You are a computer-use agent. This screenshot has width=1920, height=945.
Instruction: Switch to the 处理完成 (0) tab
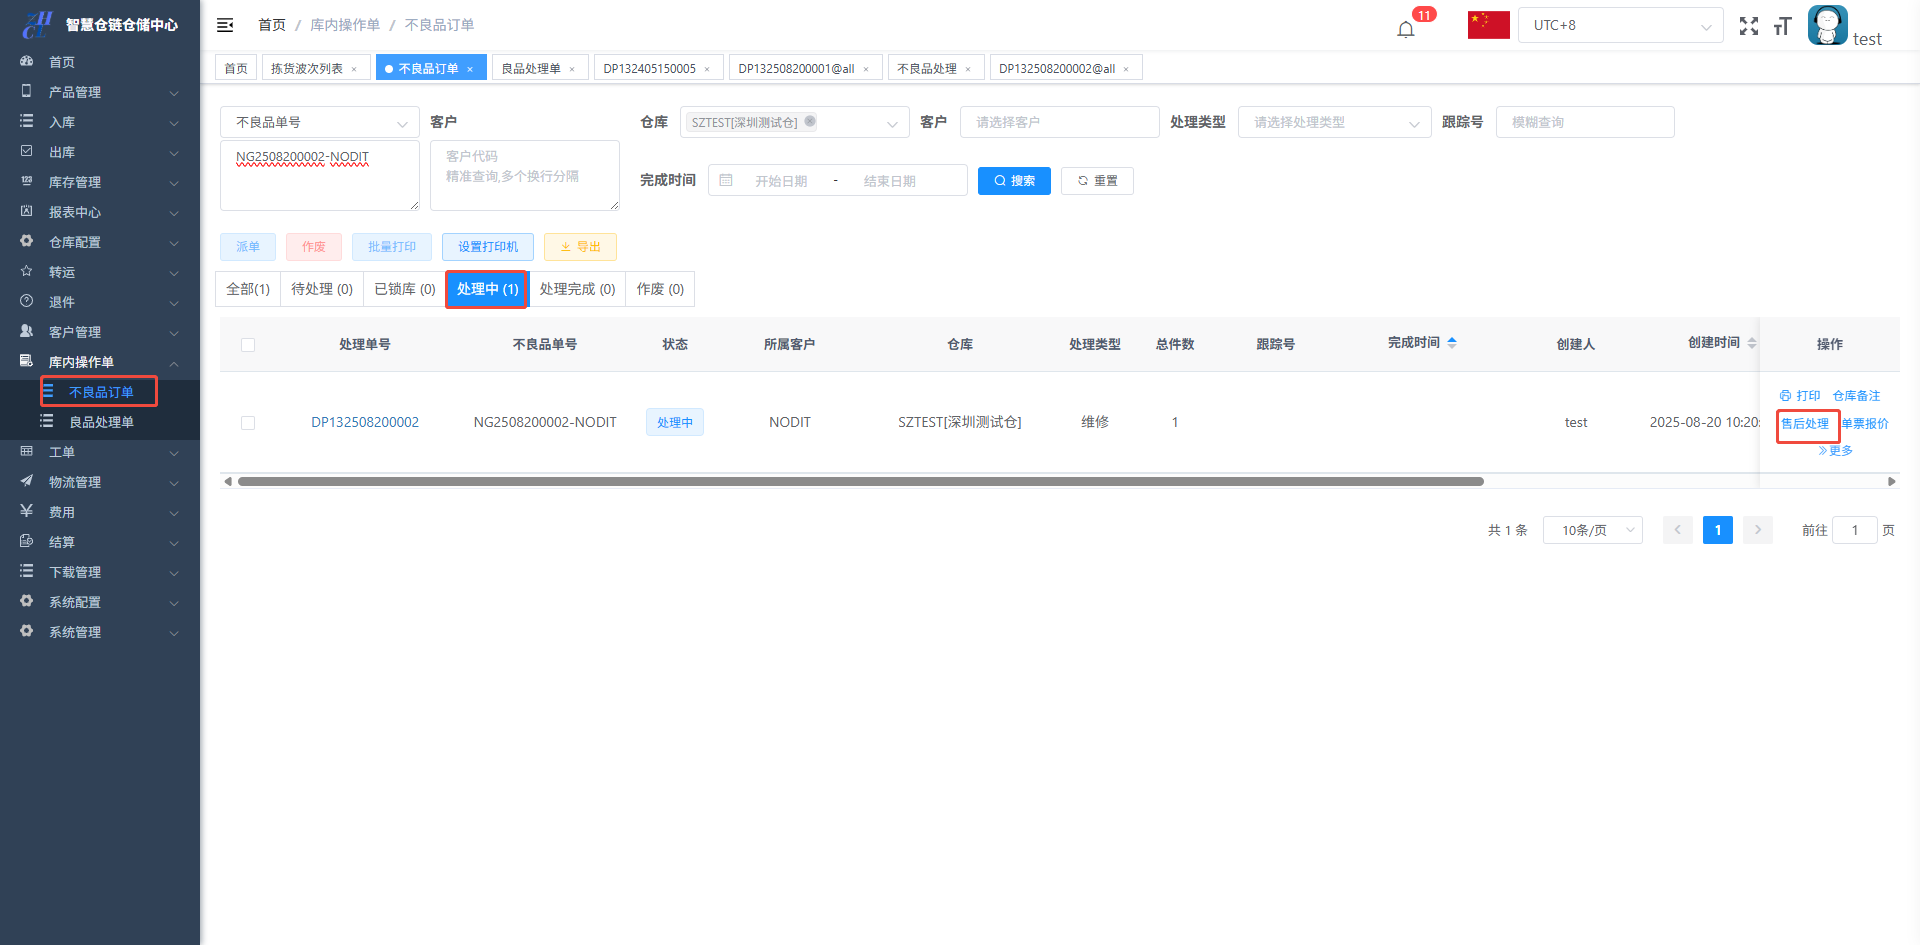pos(577,289)
